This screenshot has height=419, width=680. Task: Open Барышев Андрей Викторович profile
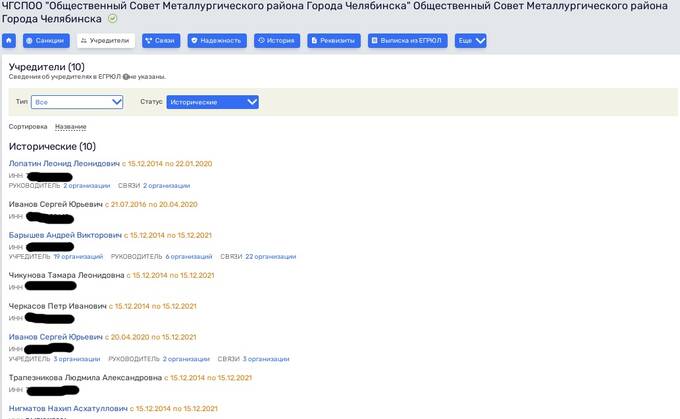point(65,235)
